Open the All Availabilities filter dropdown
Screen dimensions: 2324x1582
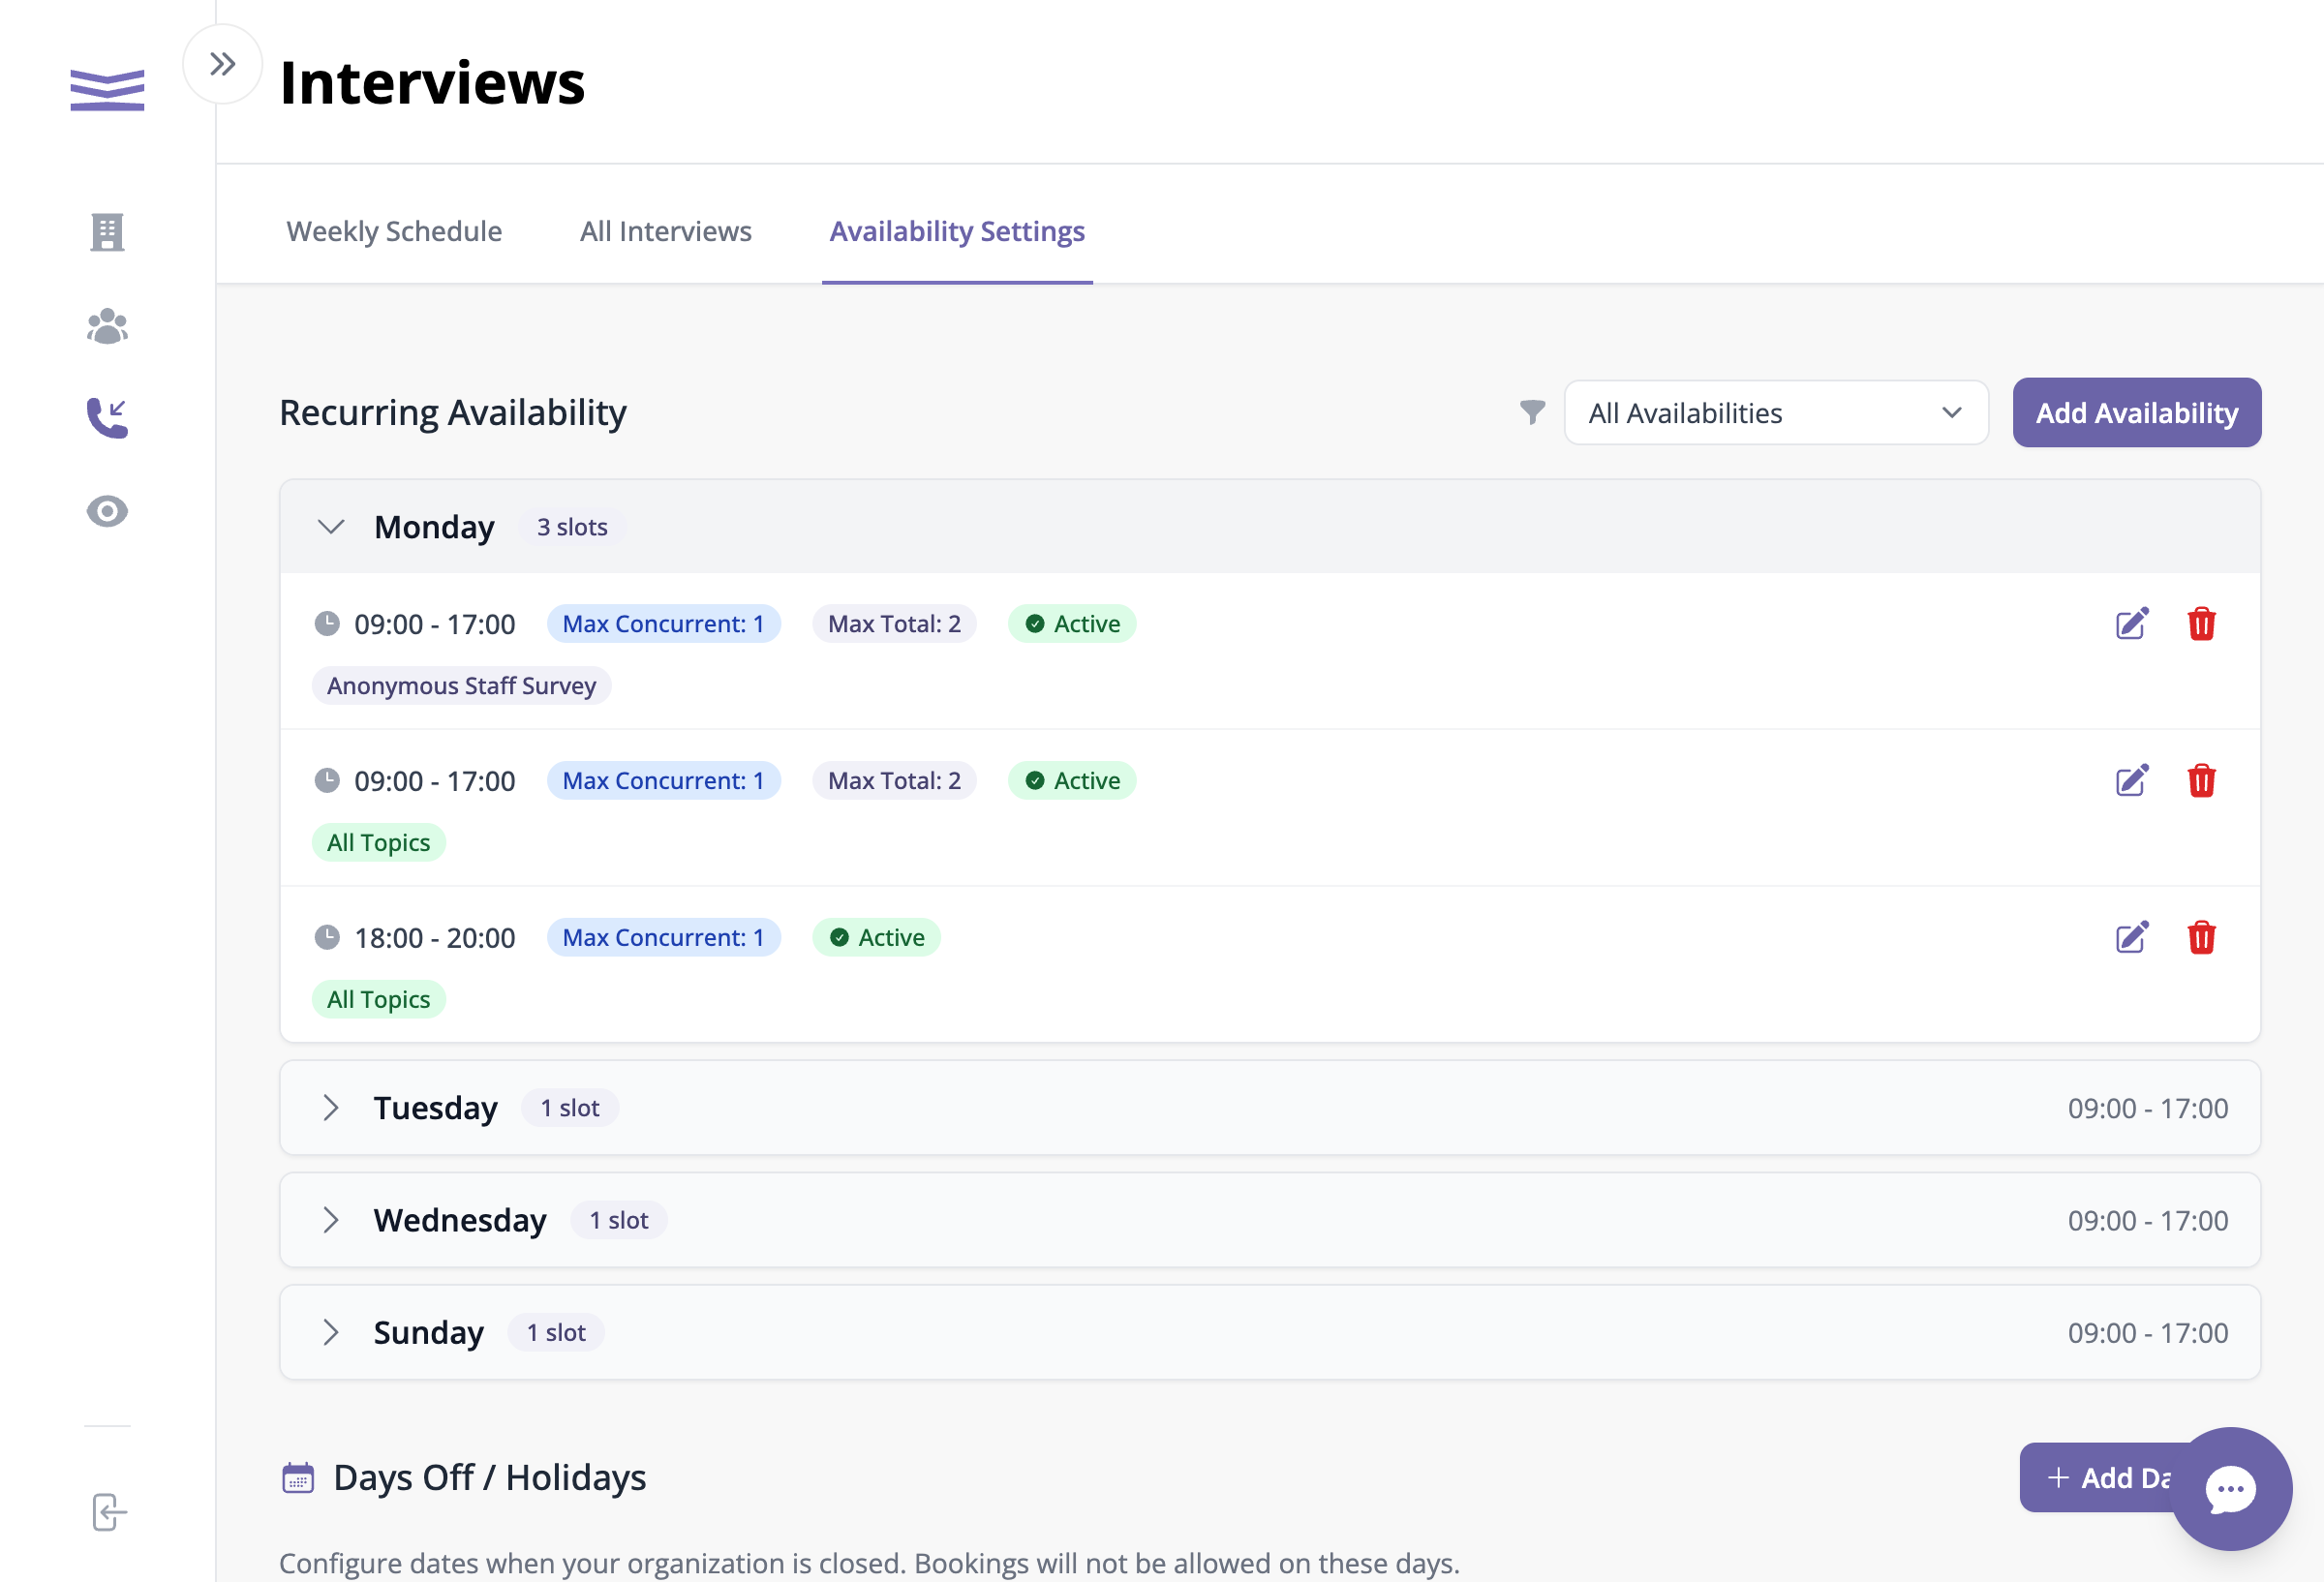click(x=1776, y=412)
